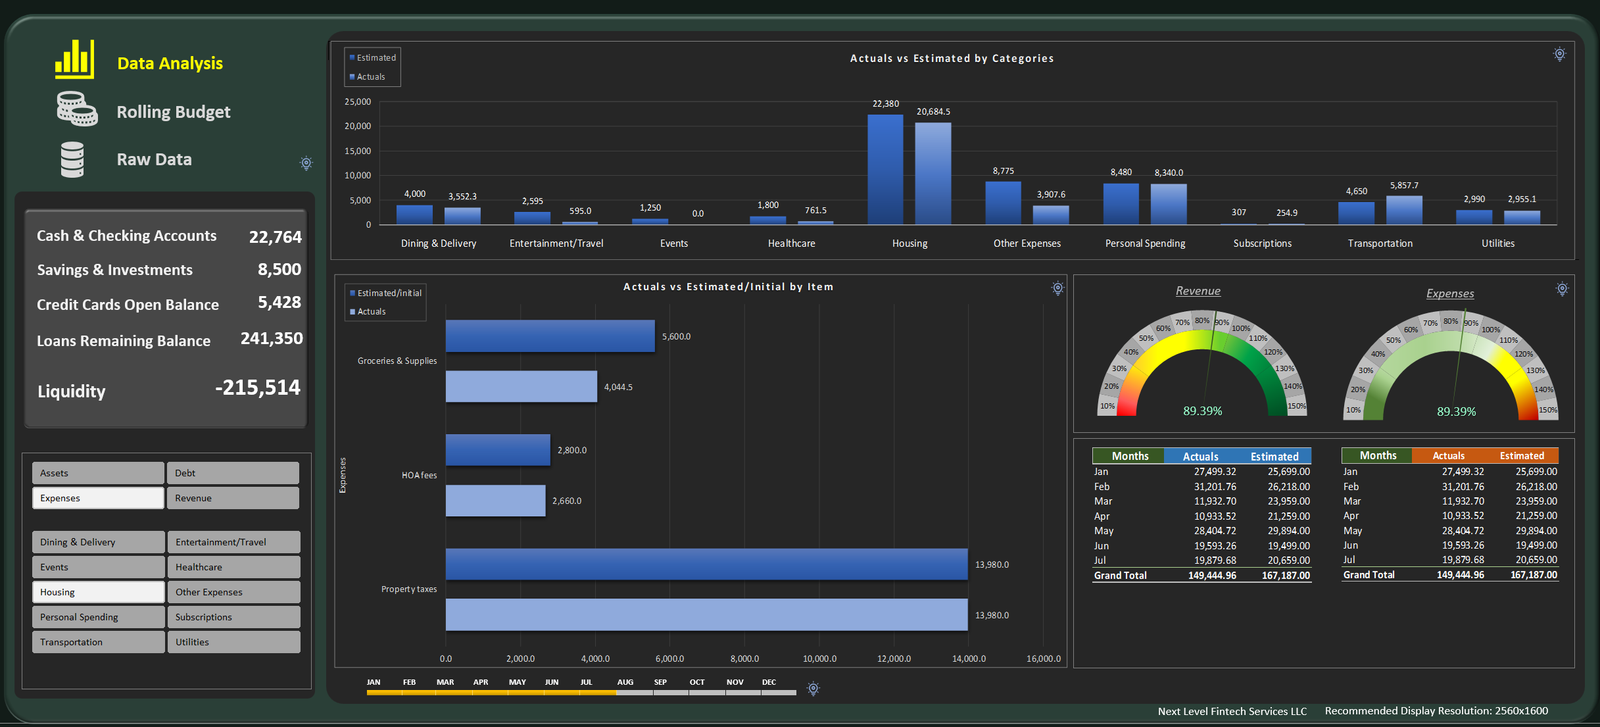Image resolution: width=1600 pixels, height=727 pixels.
Task: Toggle the Assets slicer button
Action: (x=98, y=473)
